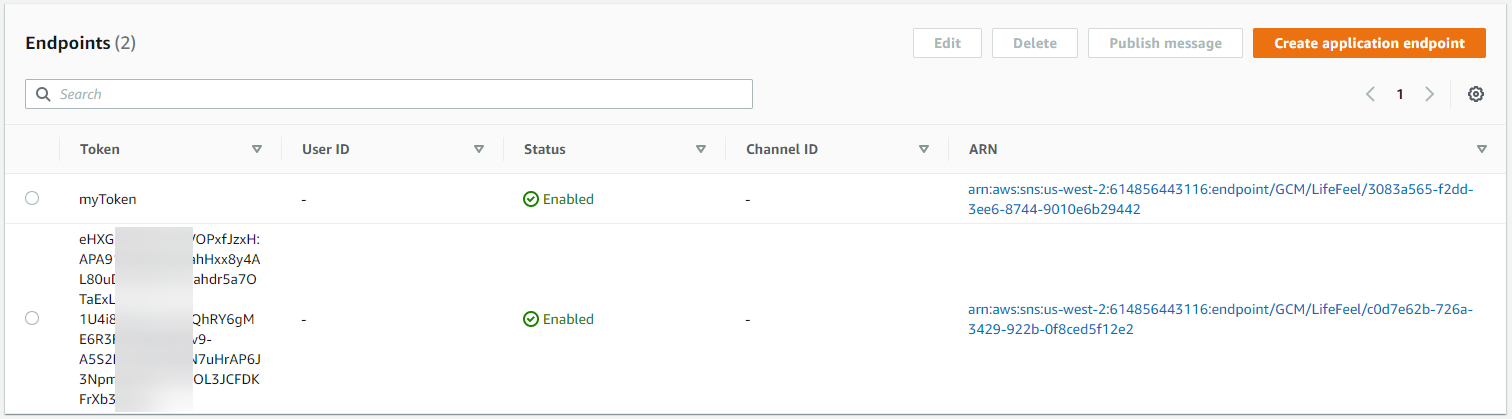Select the second endpoint's radio button
This screenshot has width=1512, height=419.
point(32,318)
